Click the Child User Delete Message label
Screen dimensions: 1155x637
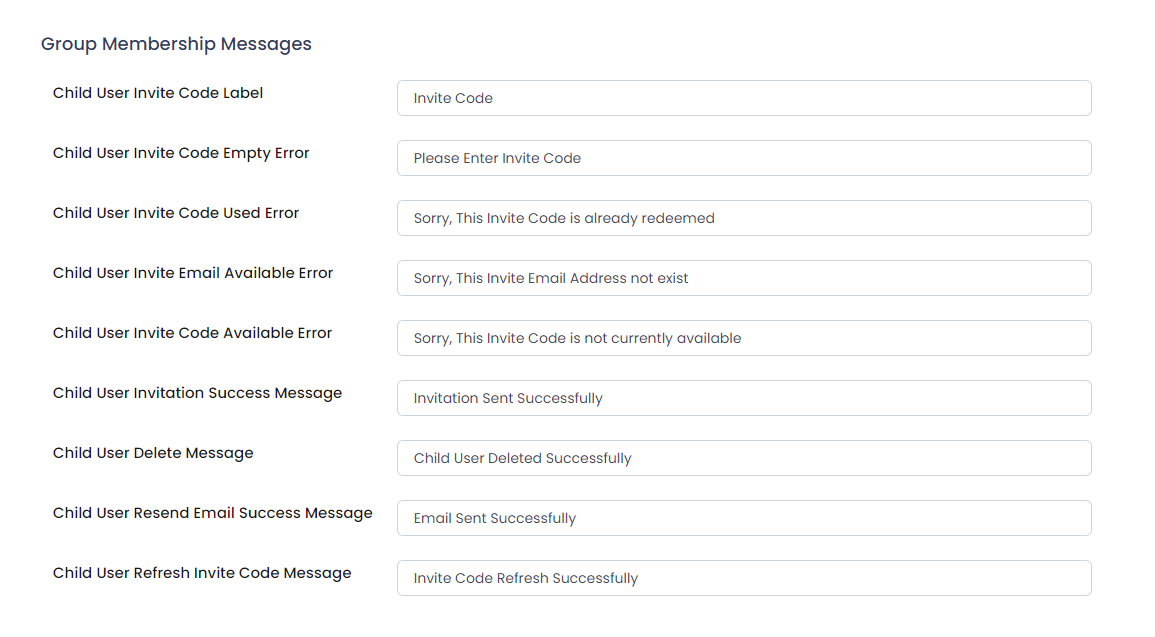(153, 453)
